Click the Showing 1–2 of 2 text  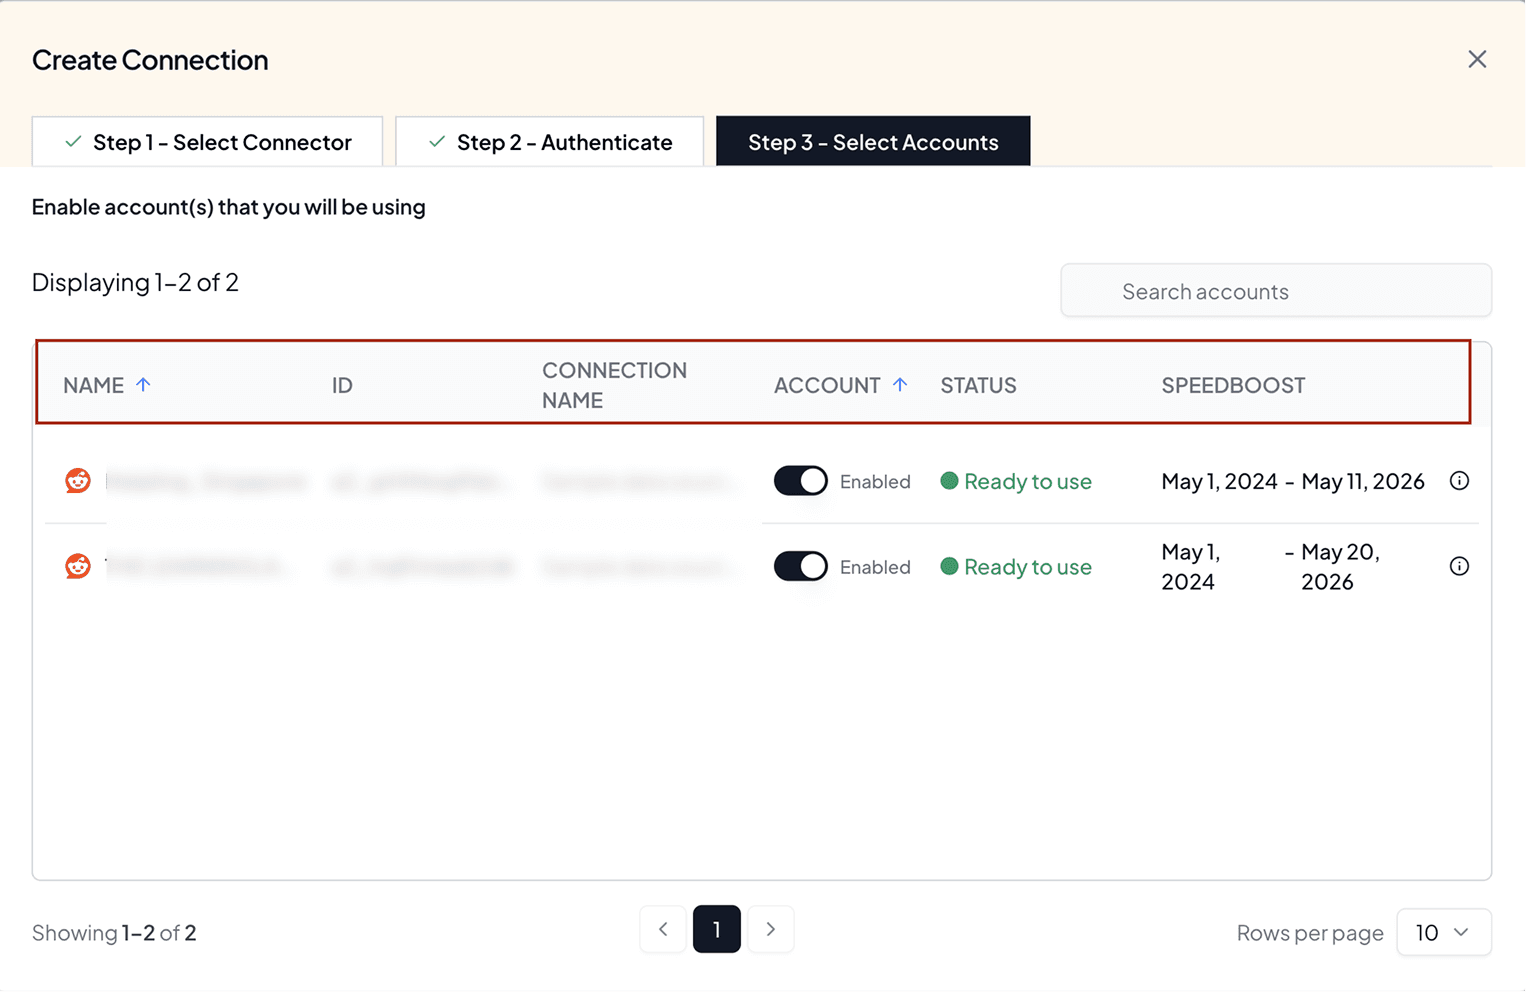click(114, 933)
